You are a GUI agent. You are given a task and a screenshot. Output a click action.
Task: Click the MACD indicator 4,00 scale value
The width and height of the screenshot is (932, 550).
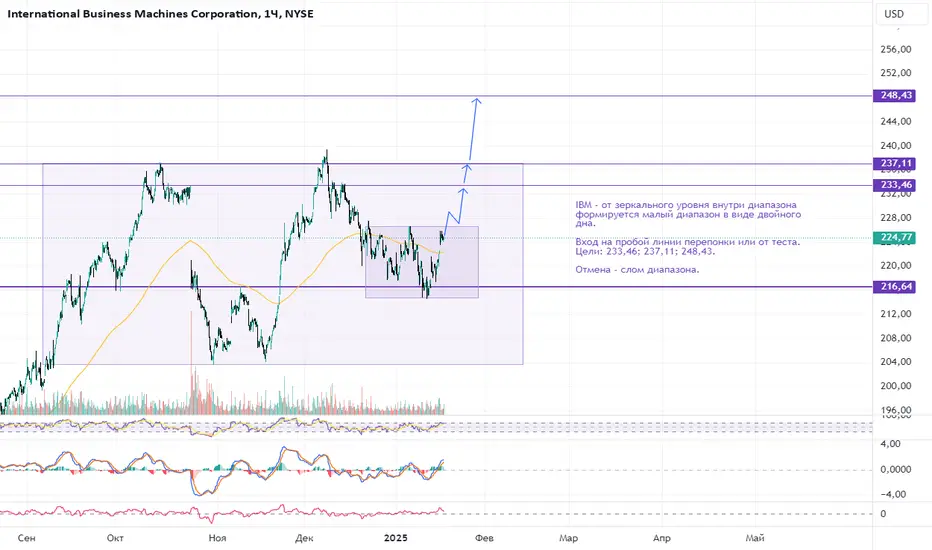[x=890, y=444]
